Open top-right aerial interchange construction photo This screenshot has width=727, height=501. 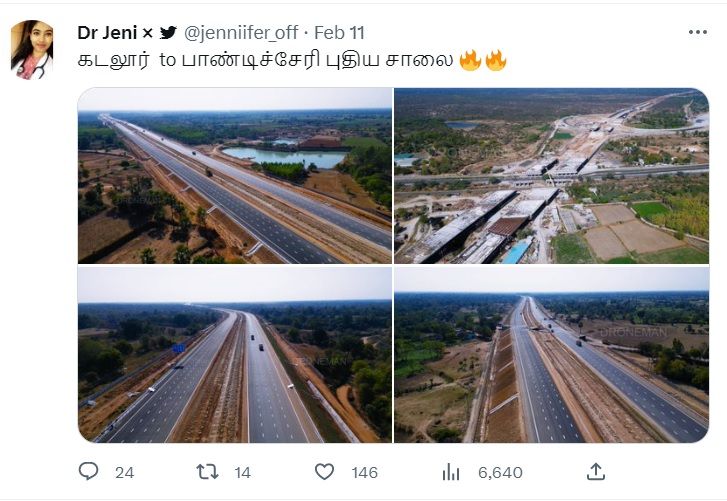[551, 175]
